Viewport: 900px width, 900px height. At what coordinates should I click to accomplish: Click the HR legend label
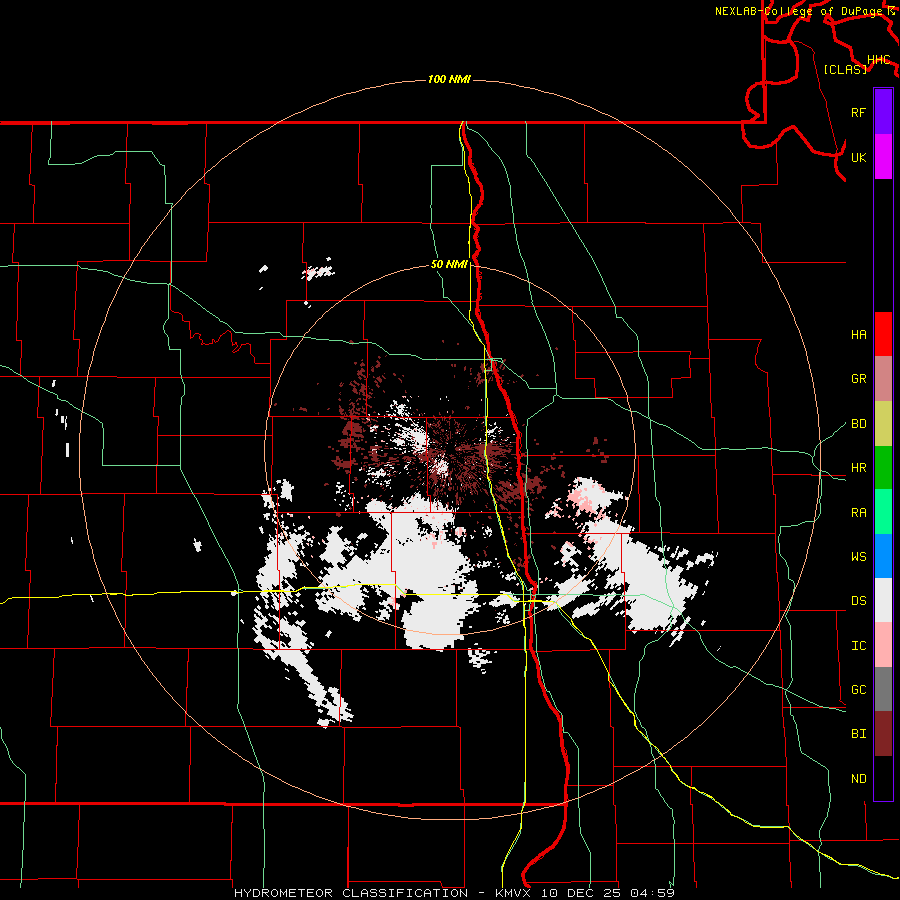(858, 468)
